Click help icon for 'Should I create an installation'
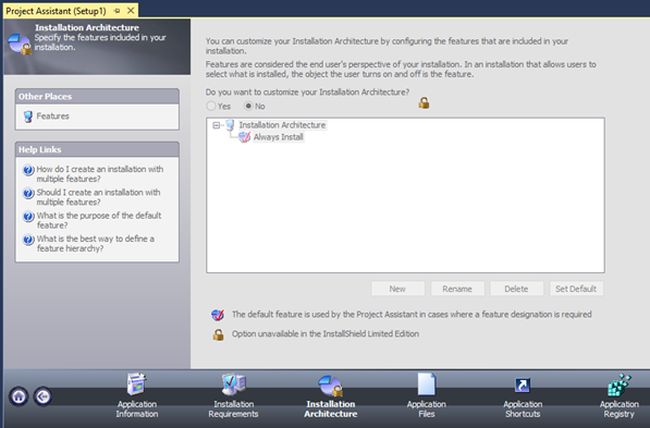Image resolution: width=650 pixels, height=428 pixels. click(x=28, y=193)
